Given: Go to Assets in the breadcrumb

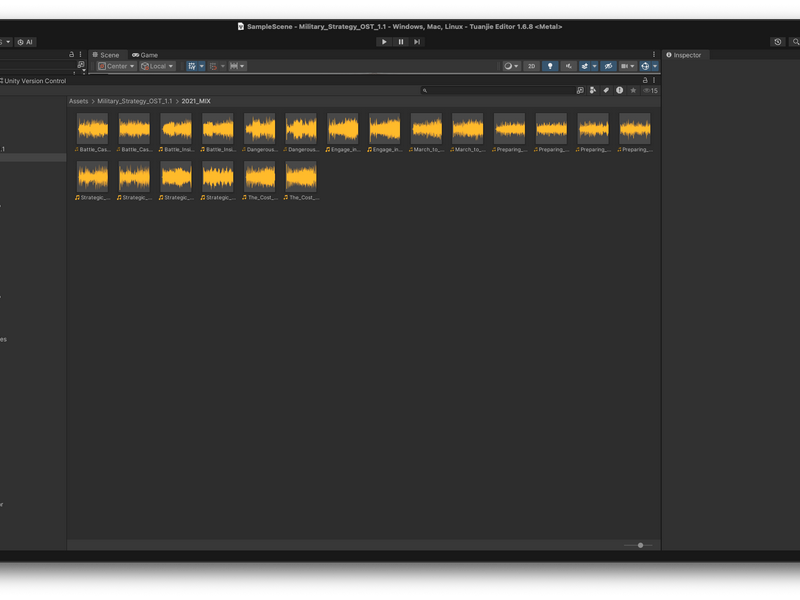Looking at the screenshot, I should pos(79,101).
